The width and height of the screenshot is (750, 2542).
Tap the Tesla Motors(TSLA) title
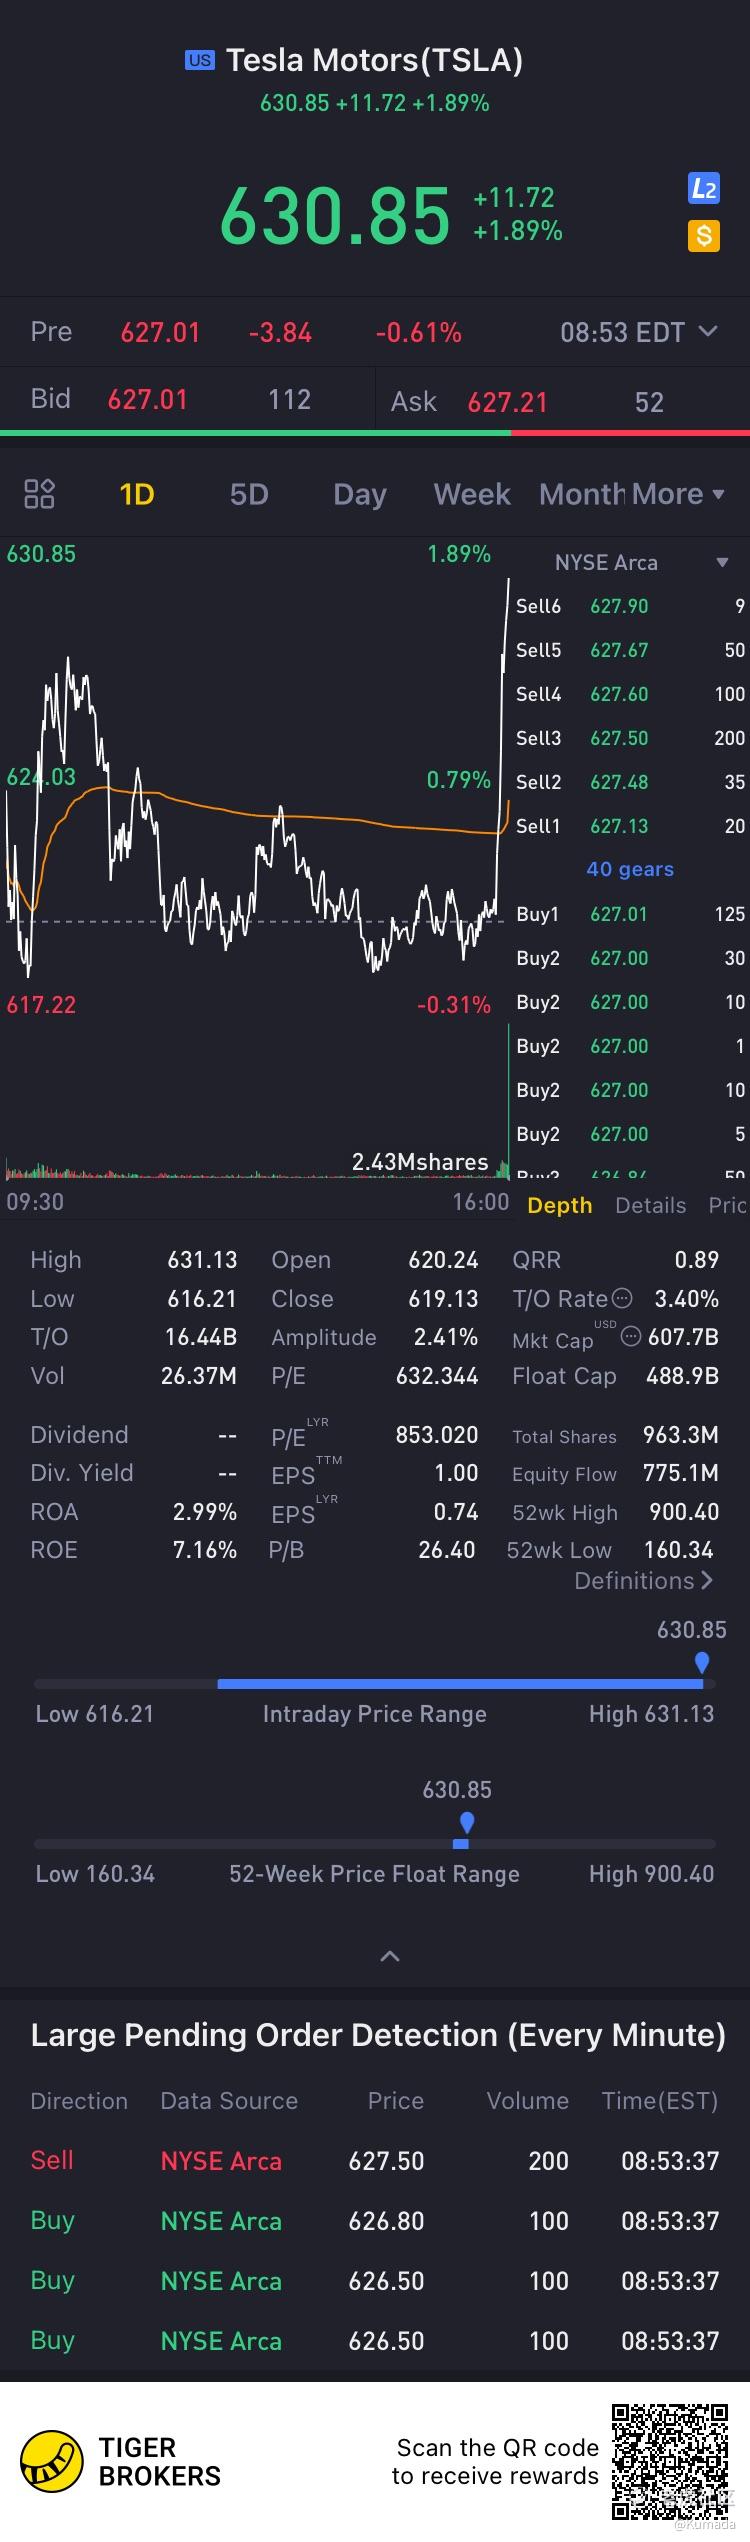[374, 60]
